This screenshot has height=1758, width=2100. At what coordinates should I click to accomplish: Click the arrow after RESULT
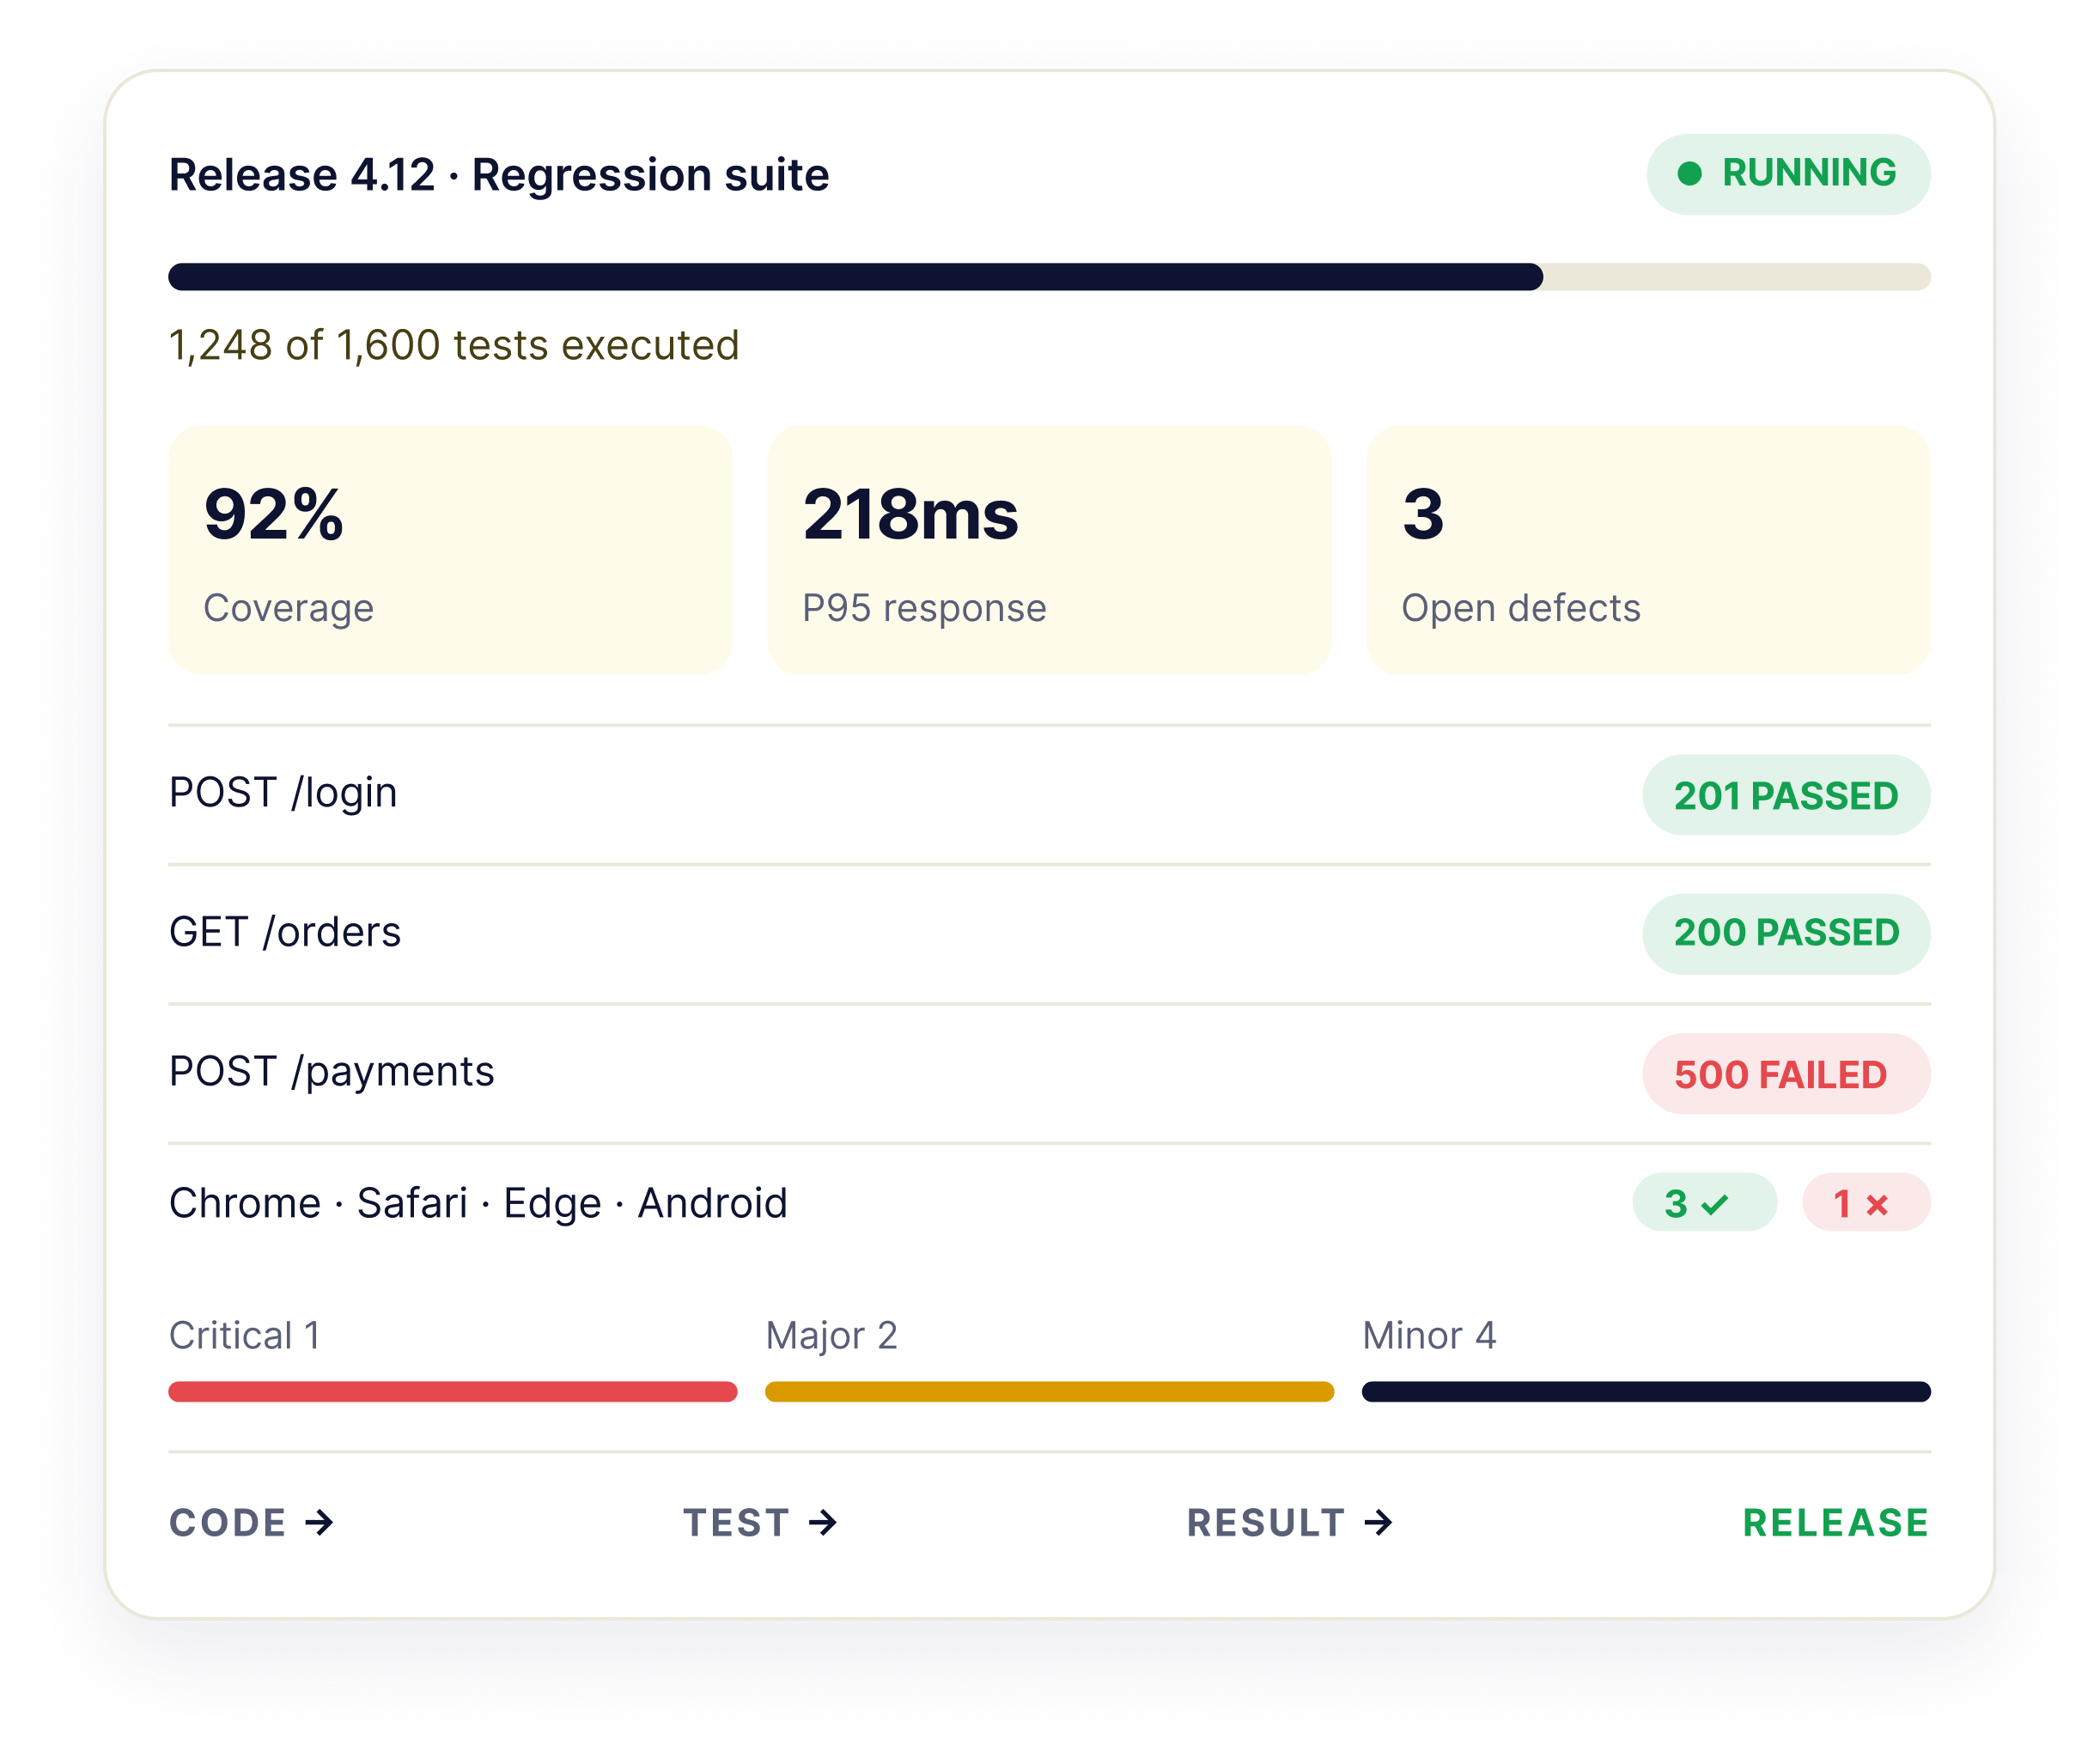pos(1379,1523)
